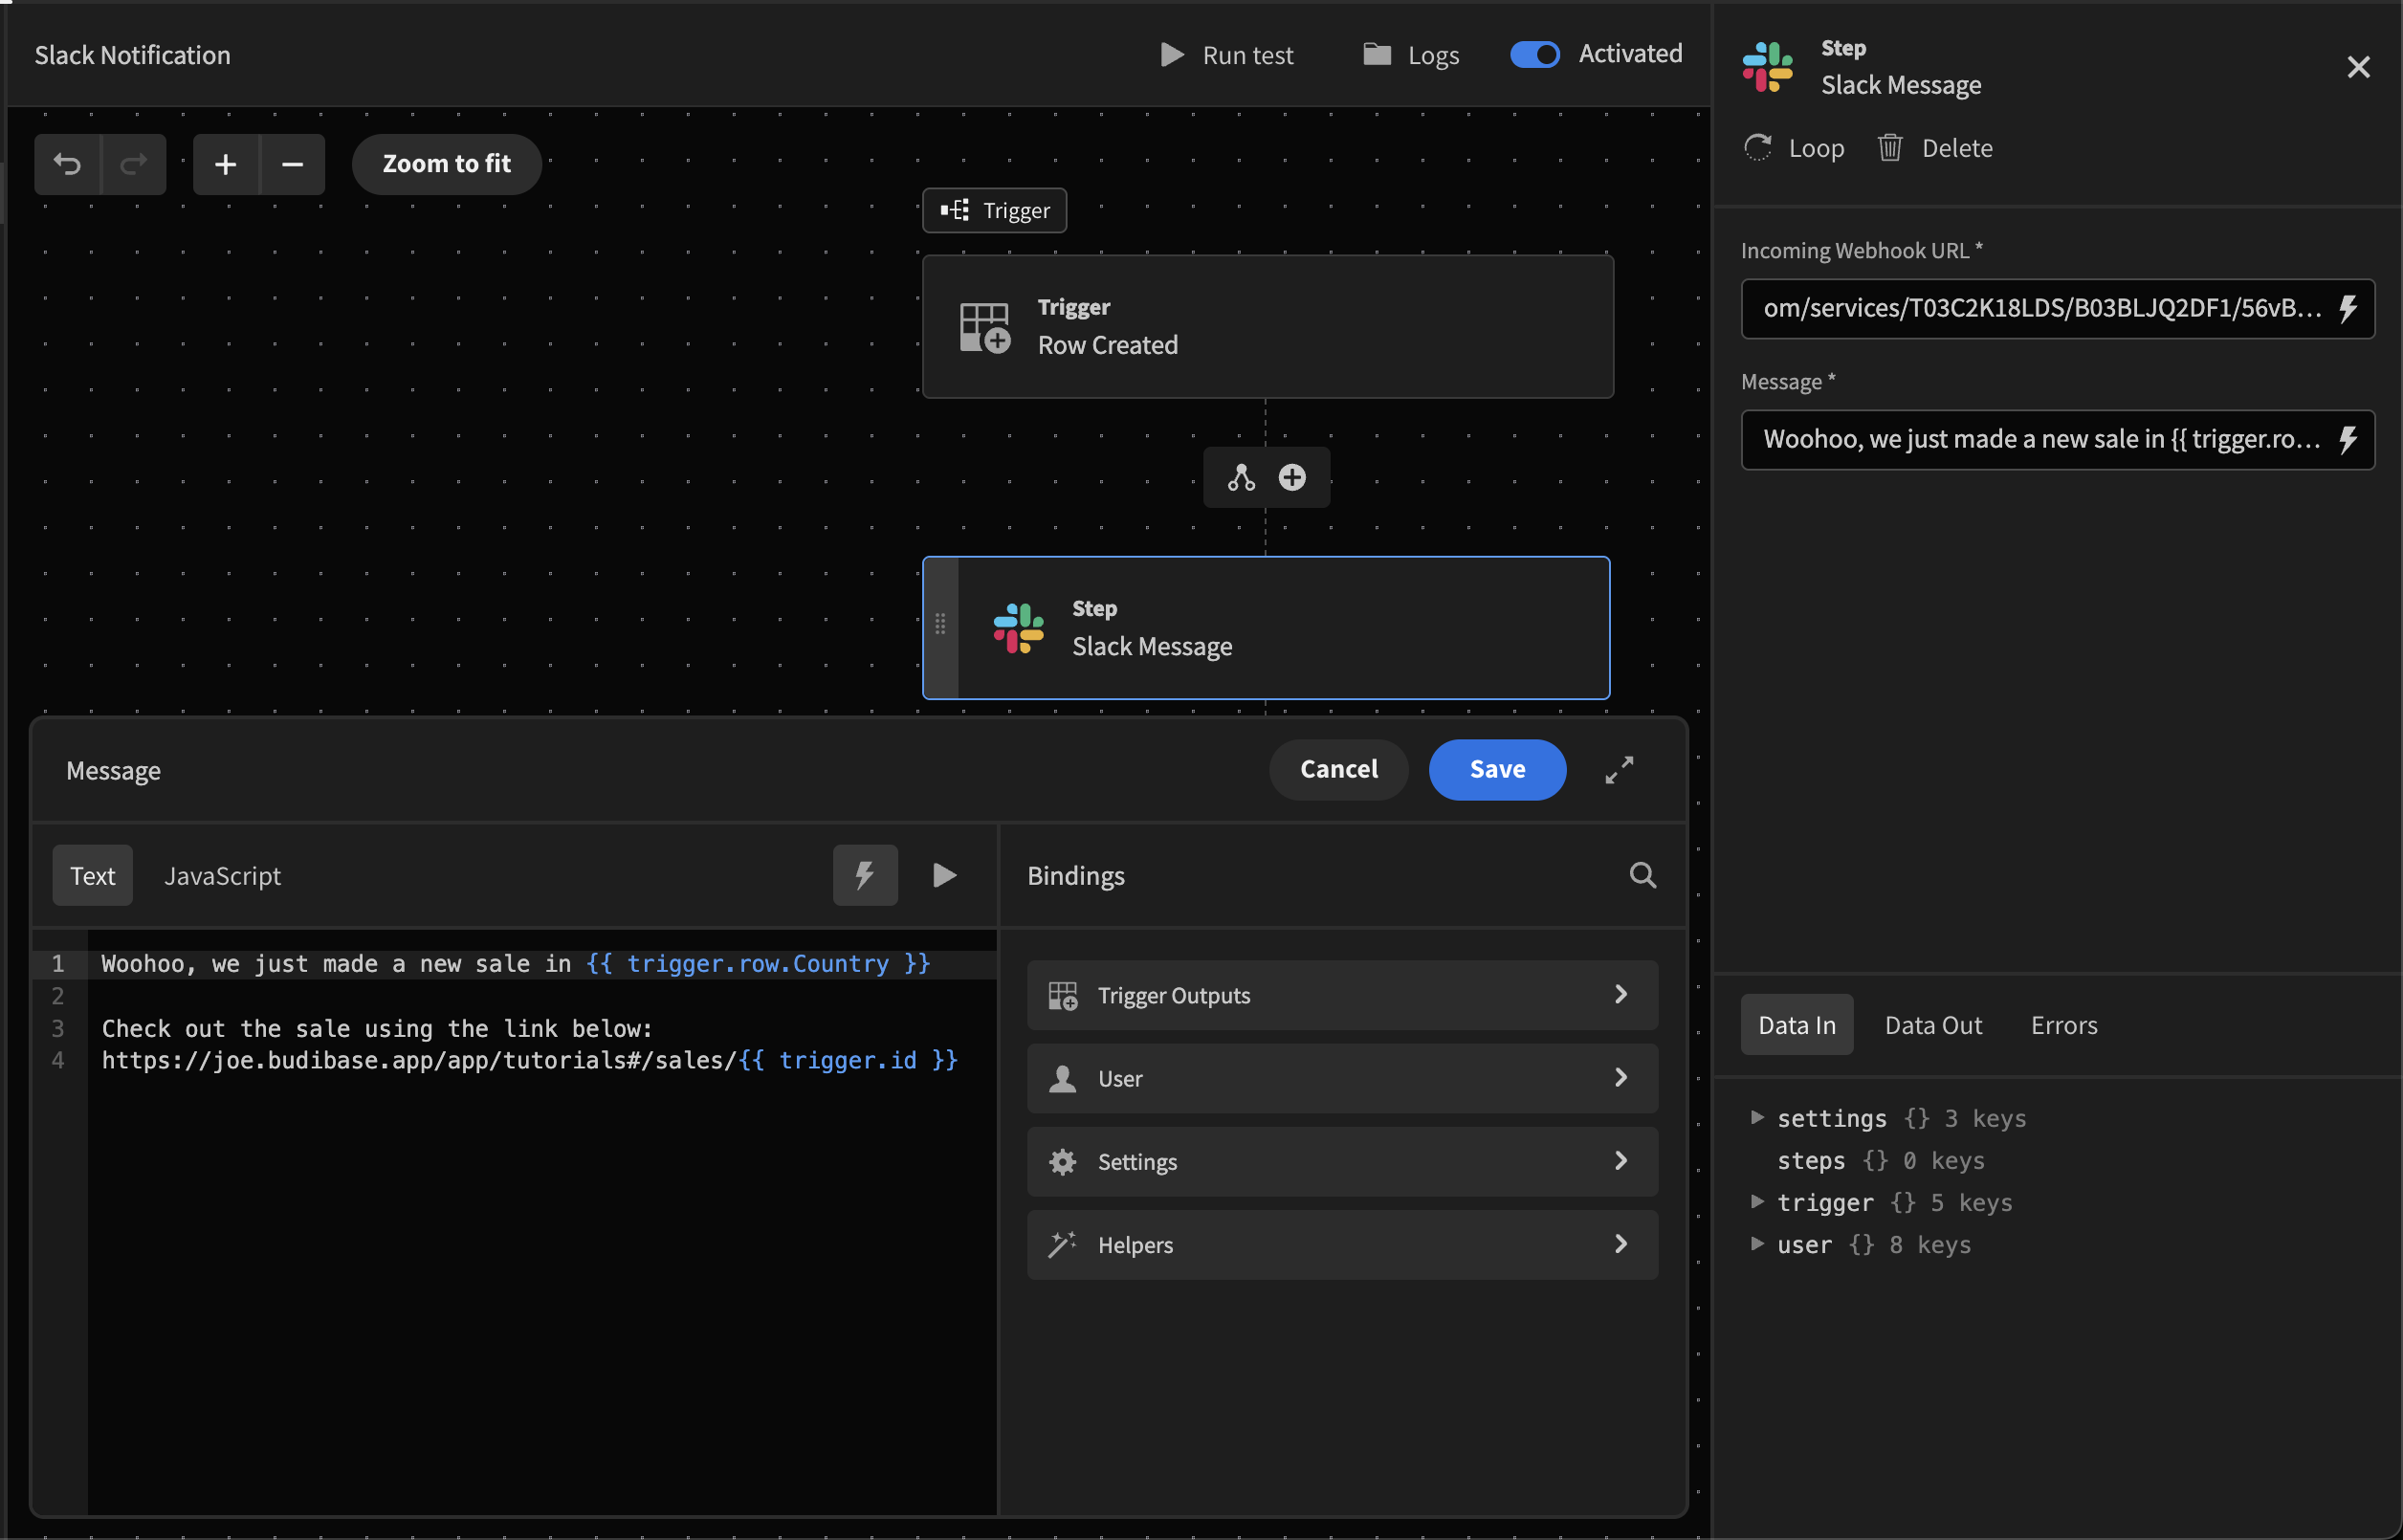The width and height of the screenshot is (2403, 1540).
Task: Expand the settings tree node
Action: 1757,1117
